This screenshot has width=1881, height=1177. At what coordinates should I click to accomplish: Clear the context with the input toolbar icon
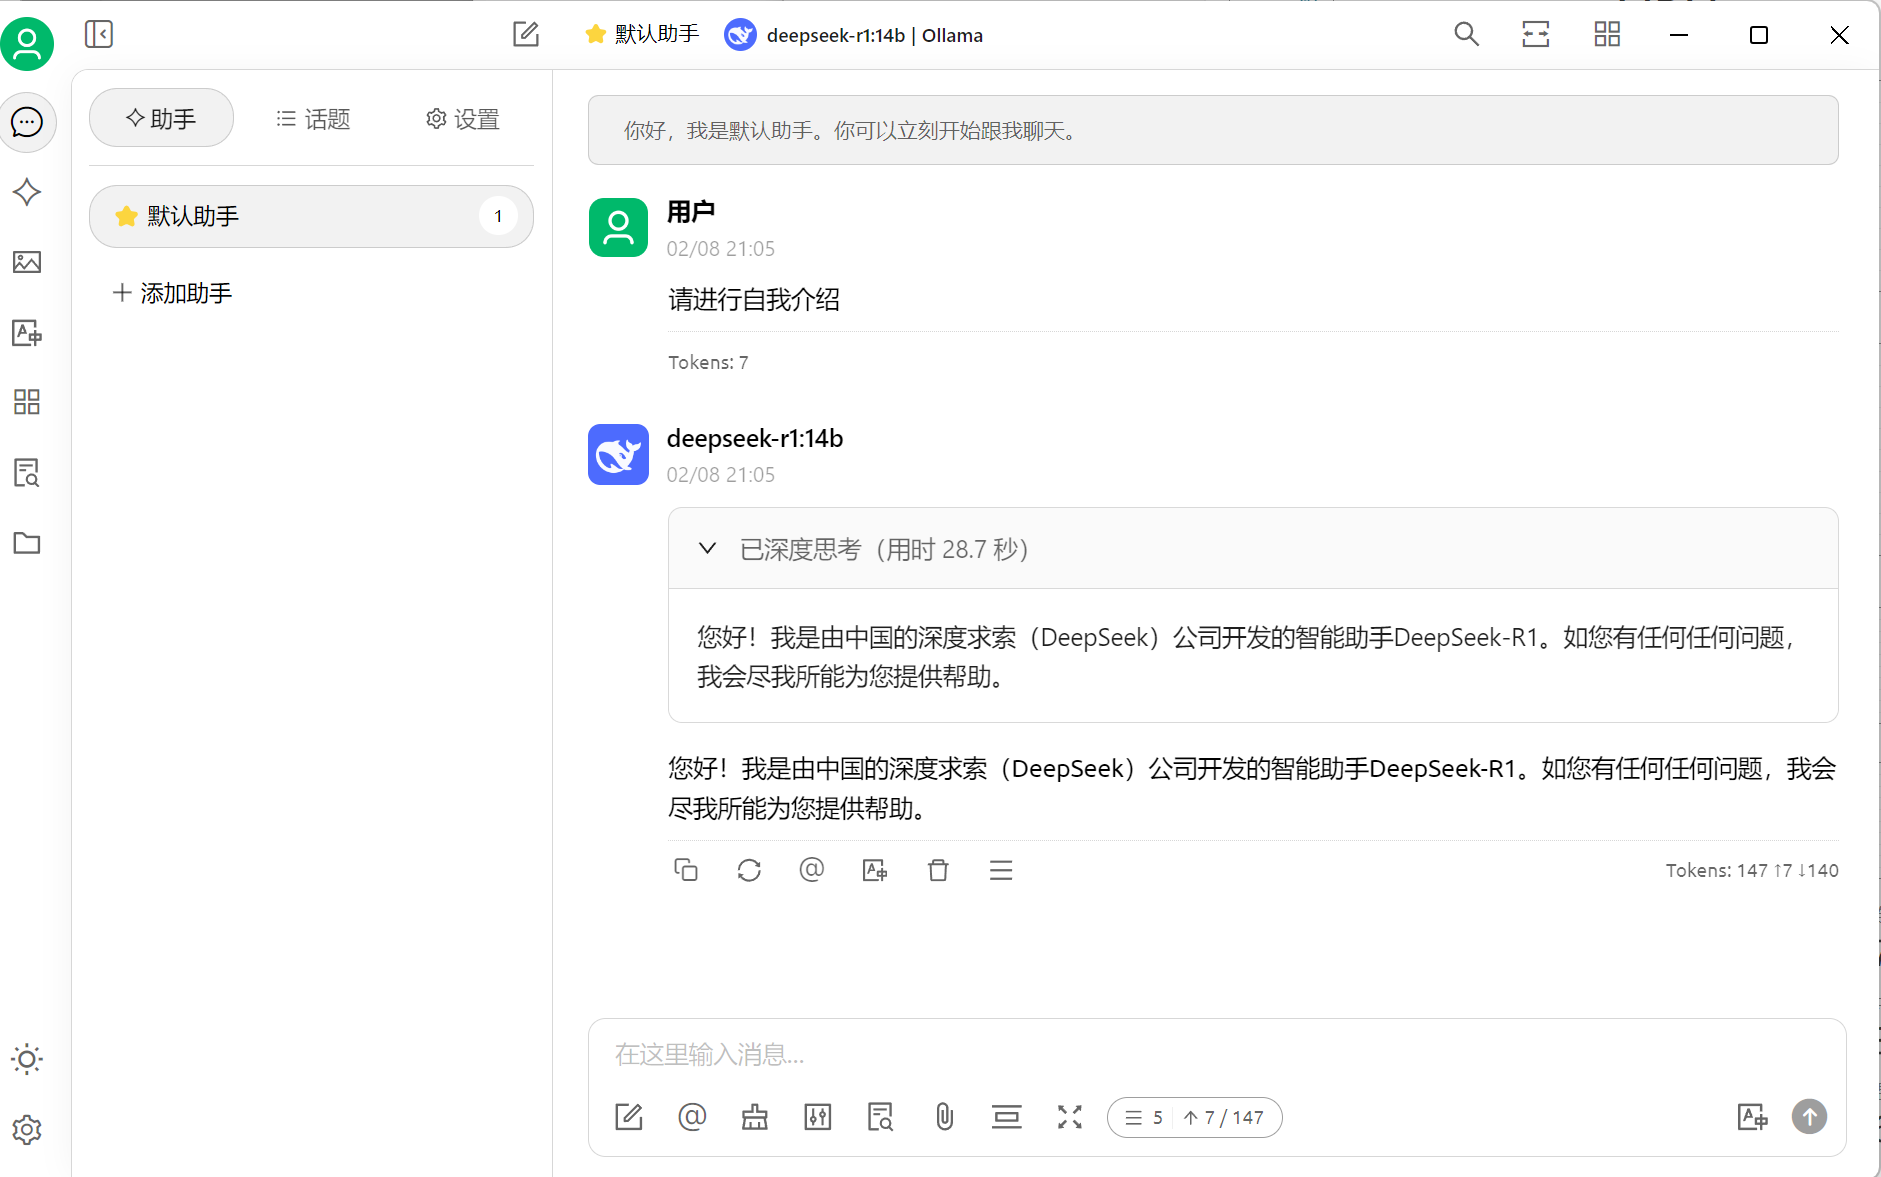coord(1007,1117)
